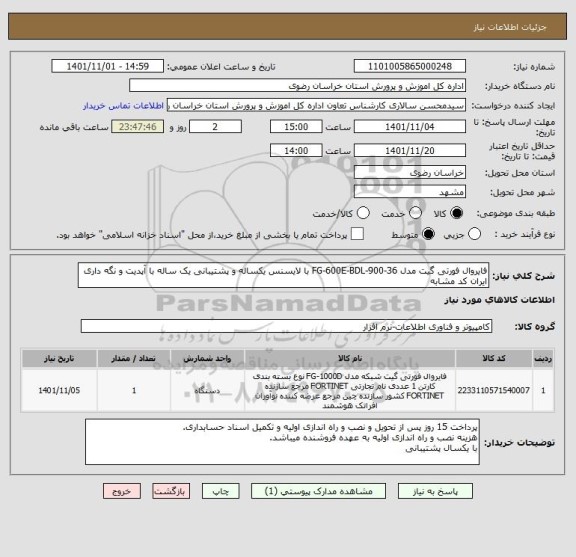Click the نام کالا column header
Screen dimensions: 576x557
click(x=350, y=358)
